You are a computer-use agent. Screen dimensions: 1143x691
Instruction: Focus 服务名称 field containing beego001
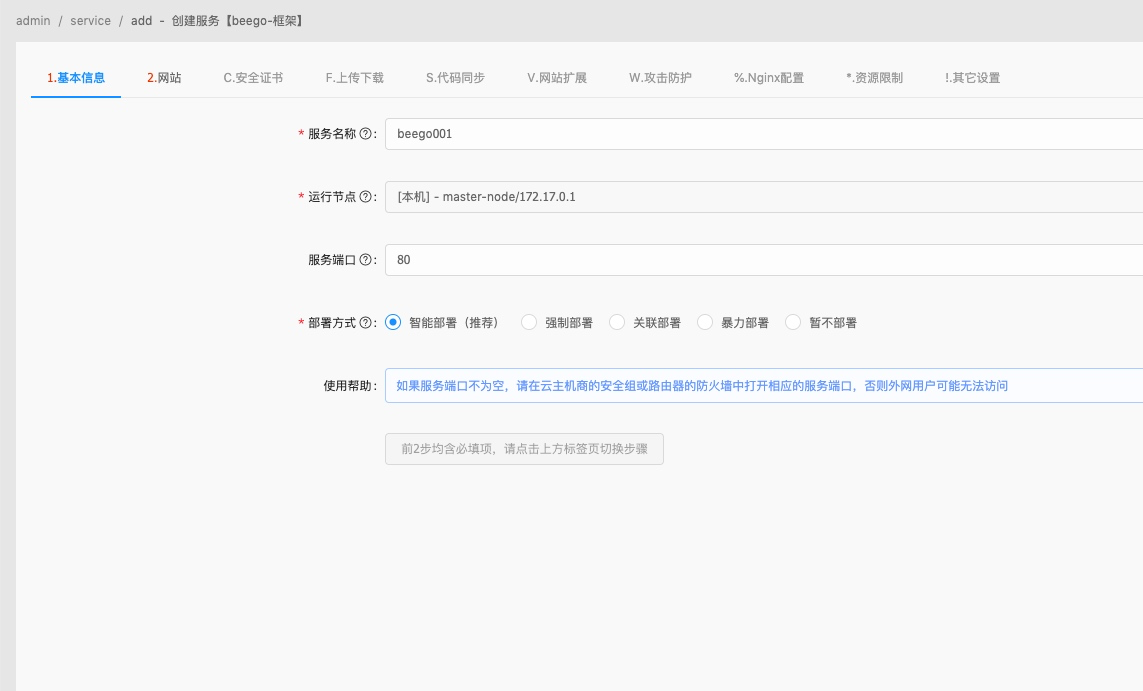764,134
